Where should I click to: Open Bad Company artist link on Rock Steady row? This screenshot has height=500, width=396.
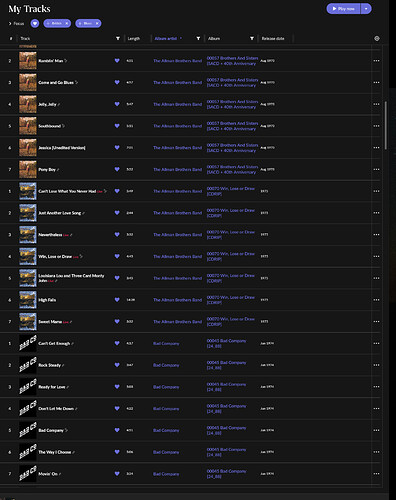point(166,365)
